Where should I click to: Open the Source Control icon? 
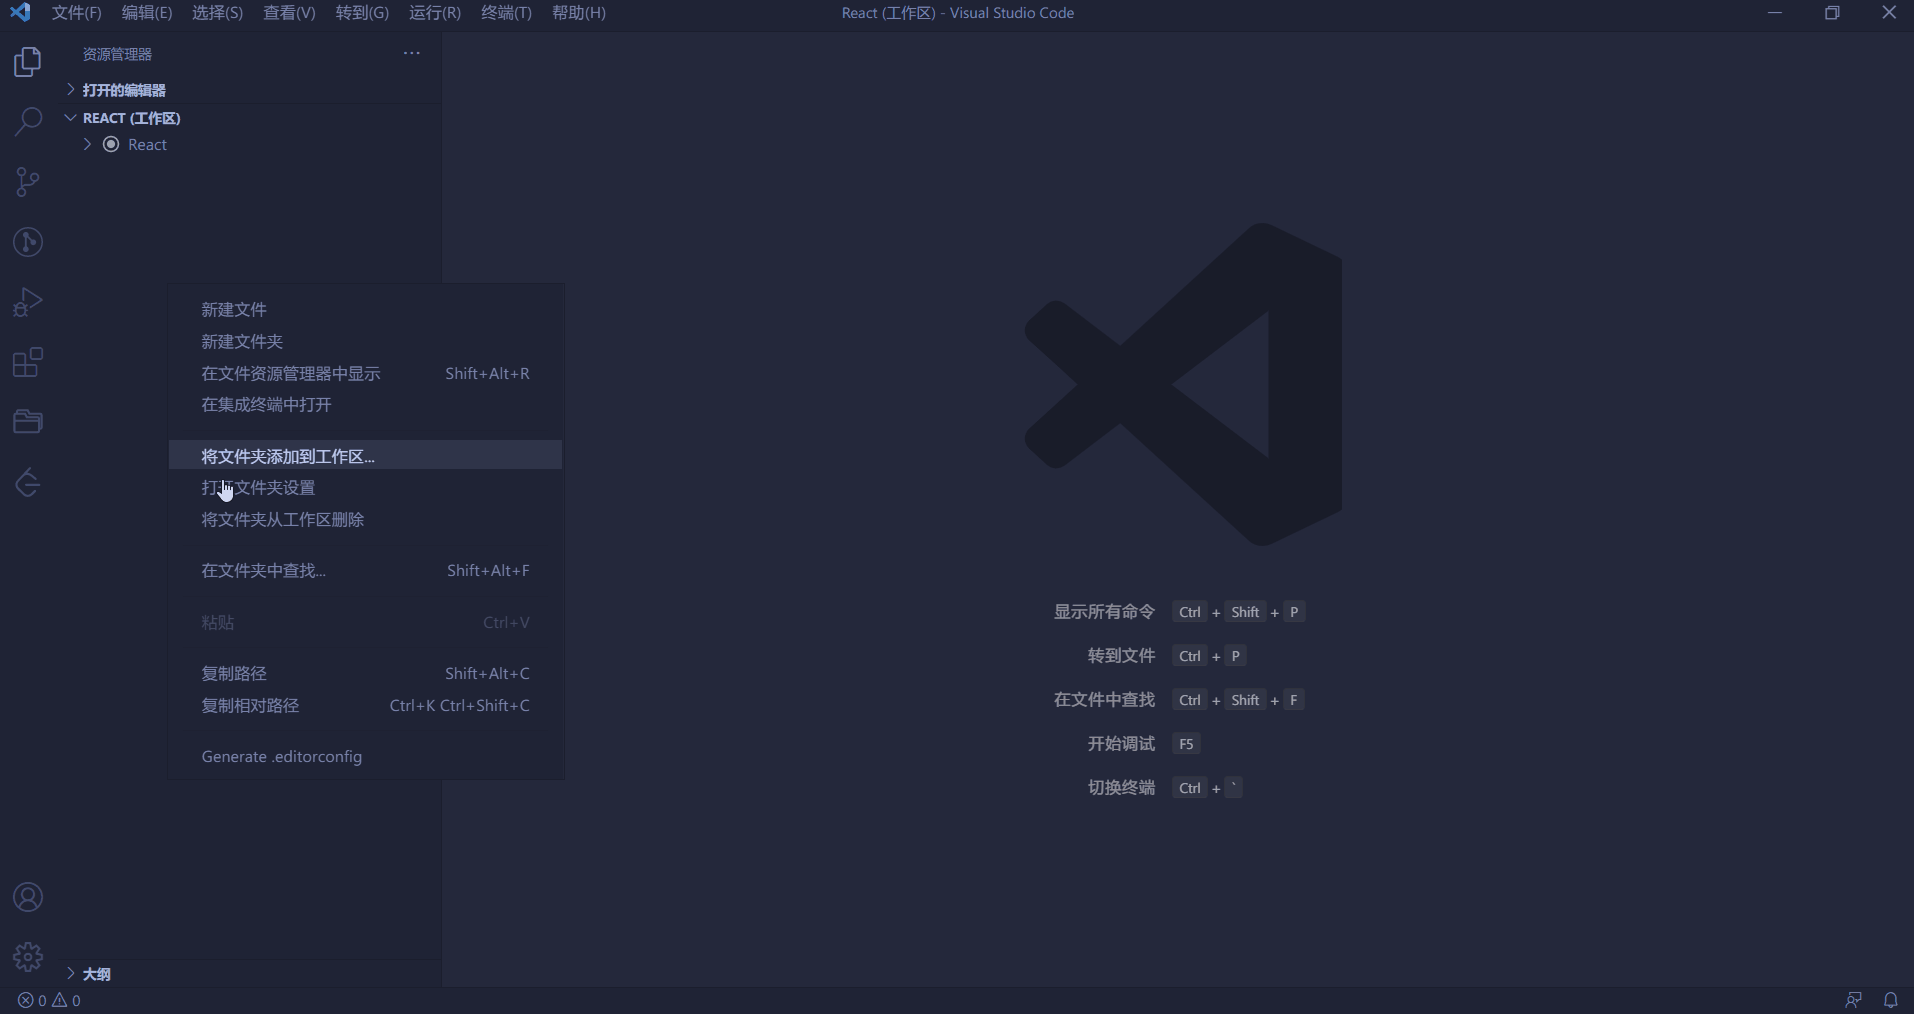pos(28,182)
